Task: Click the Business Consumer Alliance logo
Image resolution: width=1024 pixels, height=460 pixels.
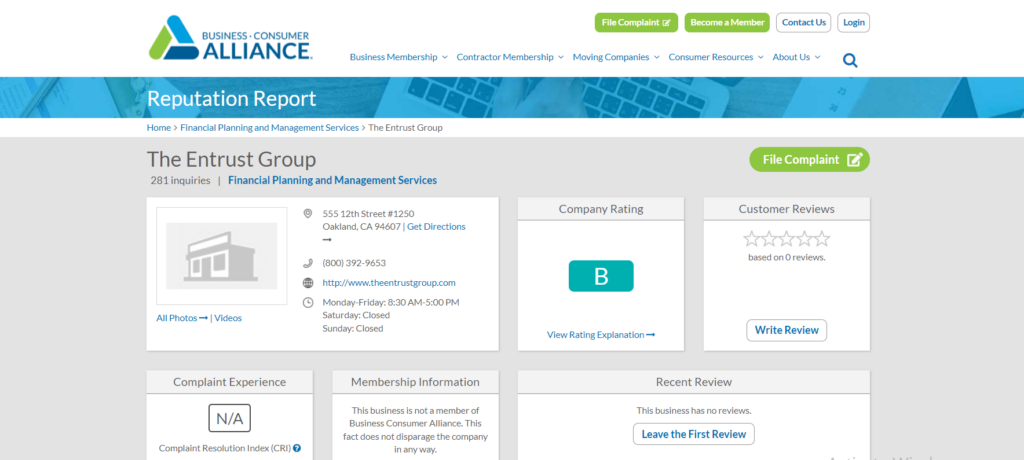Action: tap(230, 38)
